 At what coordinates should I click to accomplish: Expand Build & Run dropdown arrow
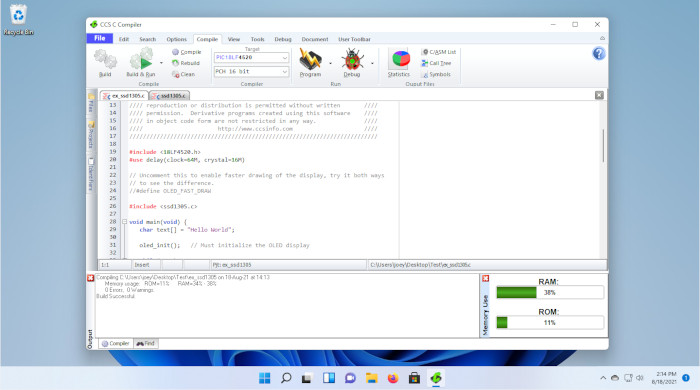click(161, 63)
